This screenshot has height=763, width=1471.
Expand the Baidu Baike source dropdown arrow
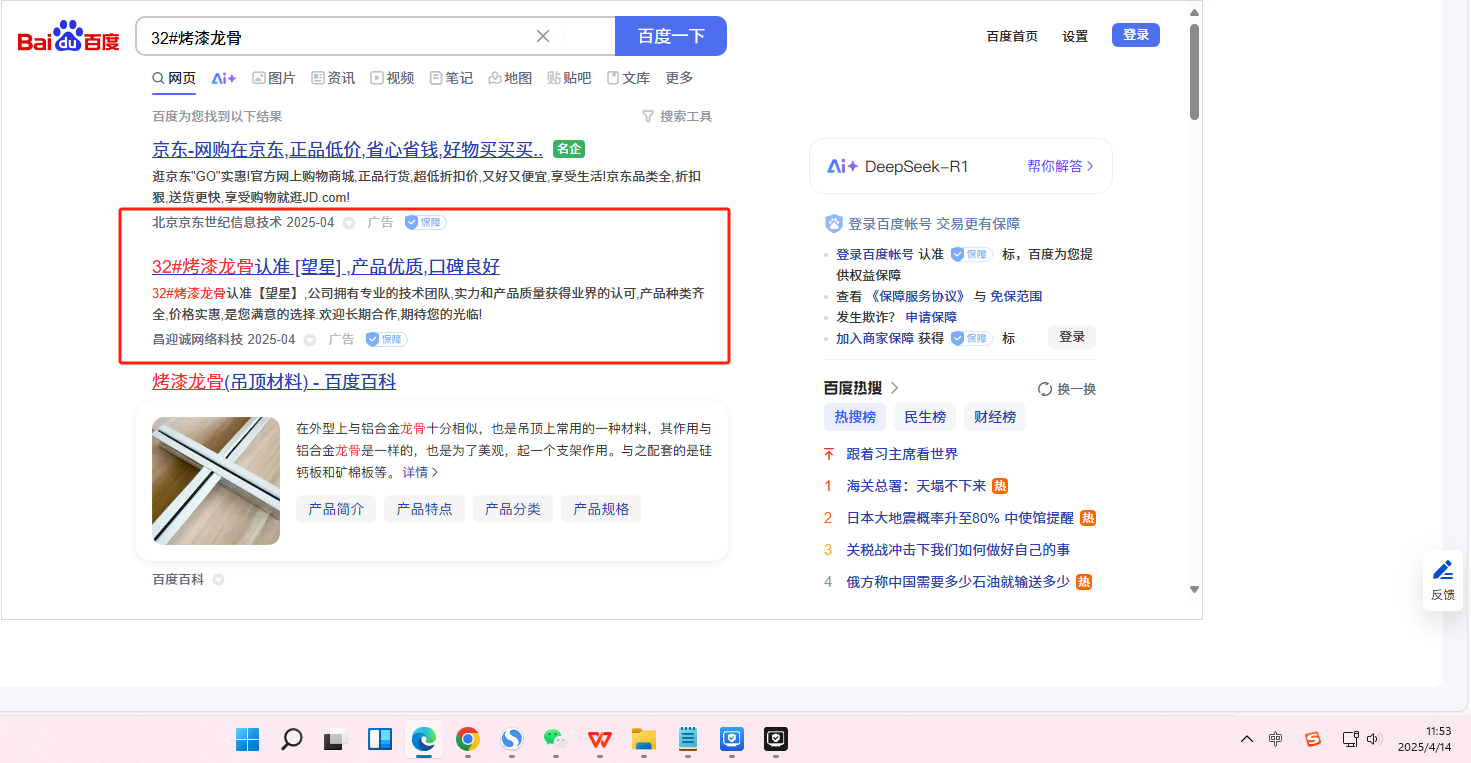point(218,580)
